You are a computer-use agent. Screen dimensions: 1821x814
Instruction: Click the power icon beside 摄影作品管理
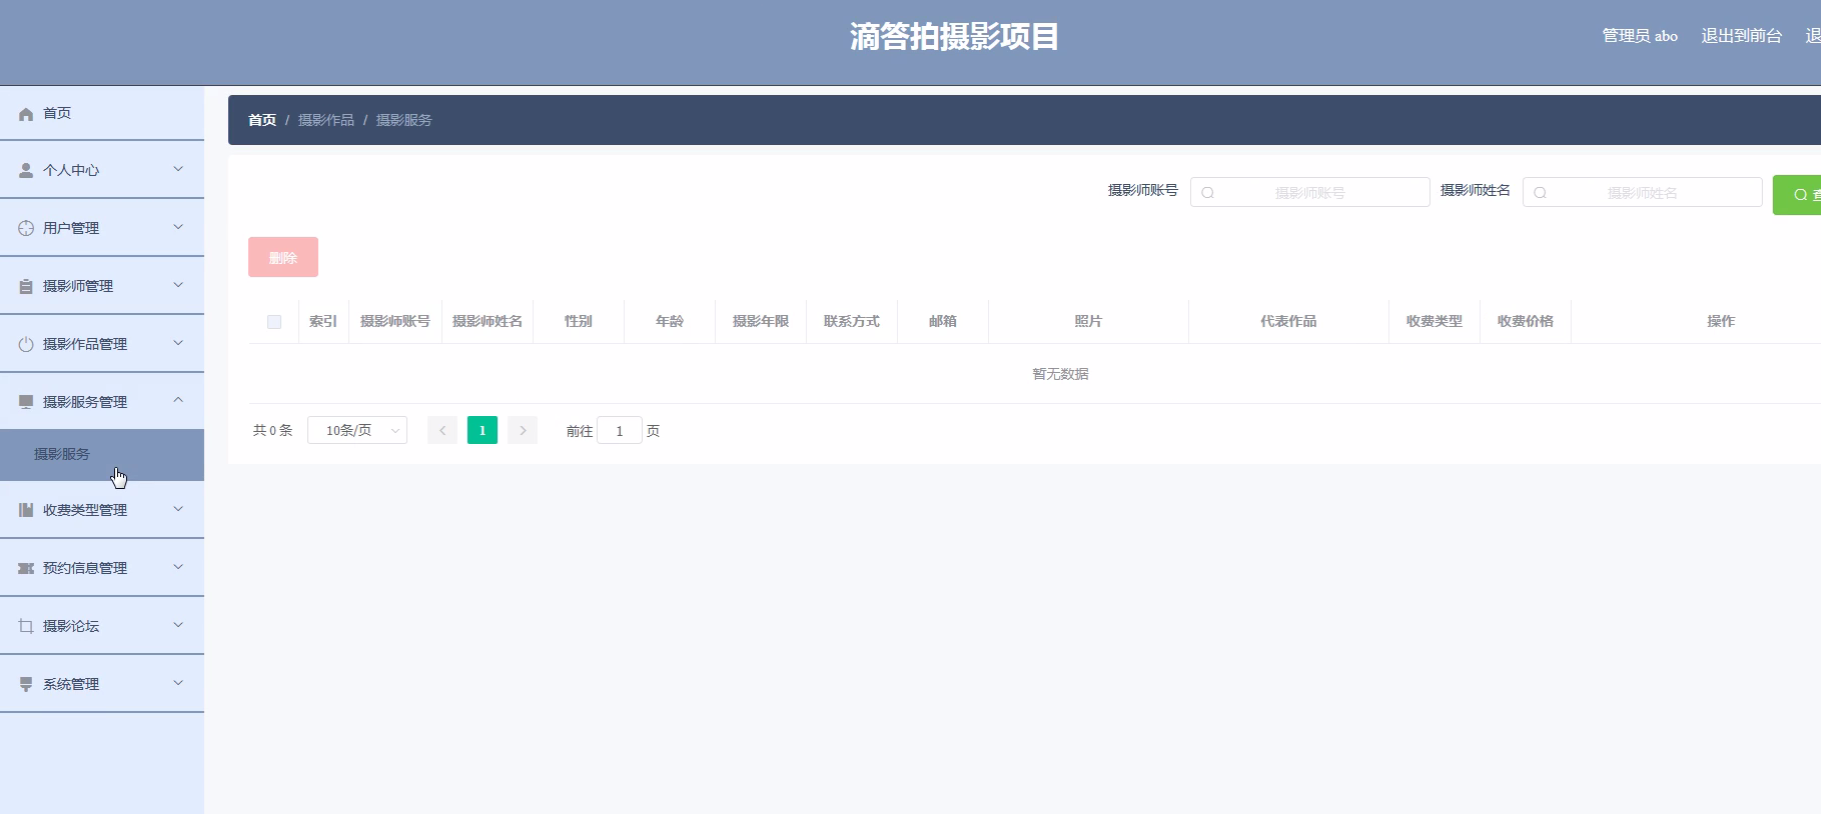26,344
